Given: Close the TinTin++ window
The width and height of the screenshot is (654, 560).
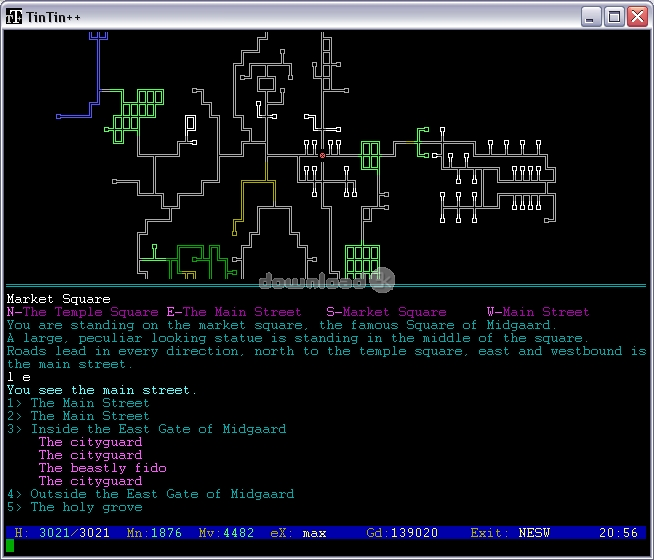Looking at the screenshot, I should [x=637, y=16].
